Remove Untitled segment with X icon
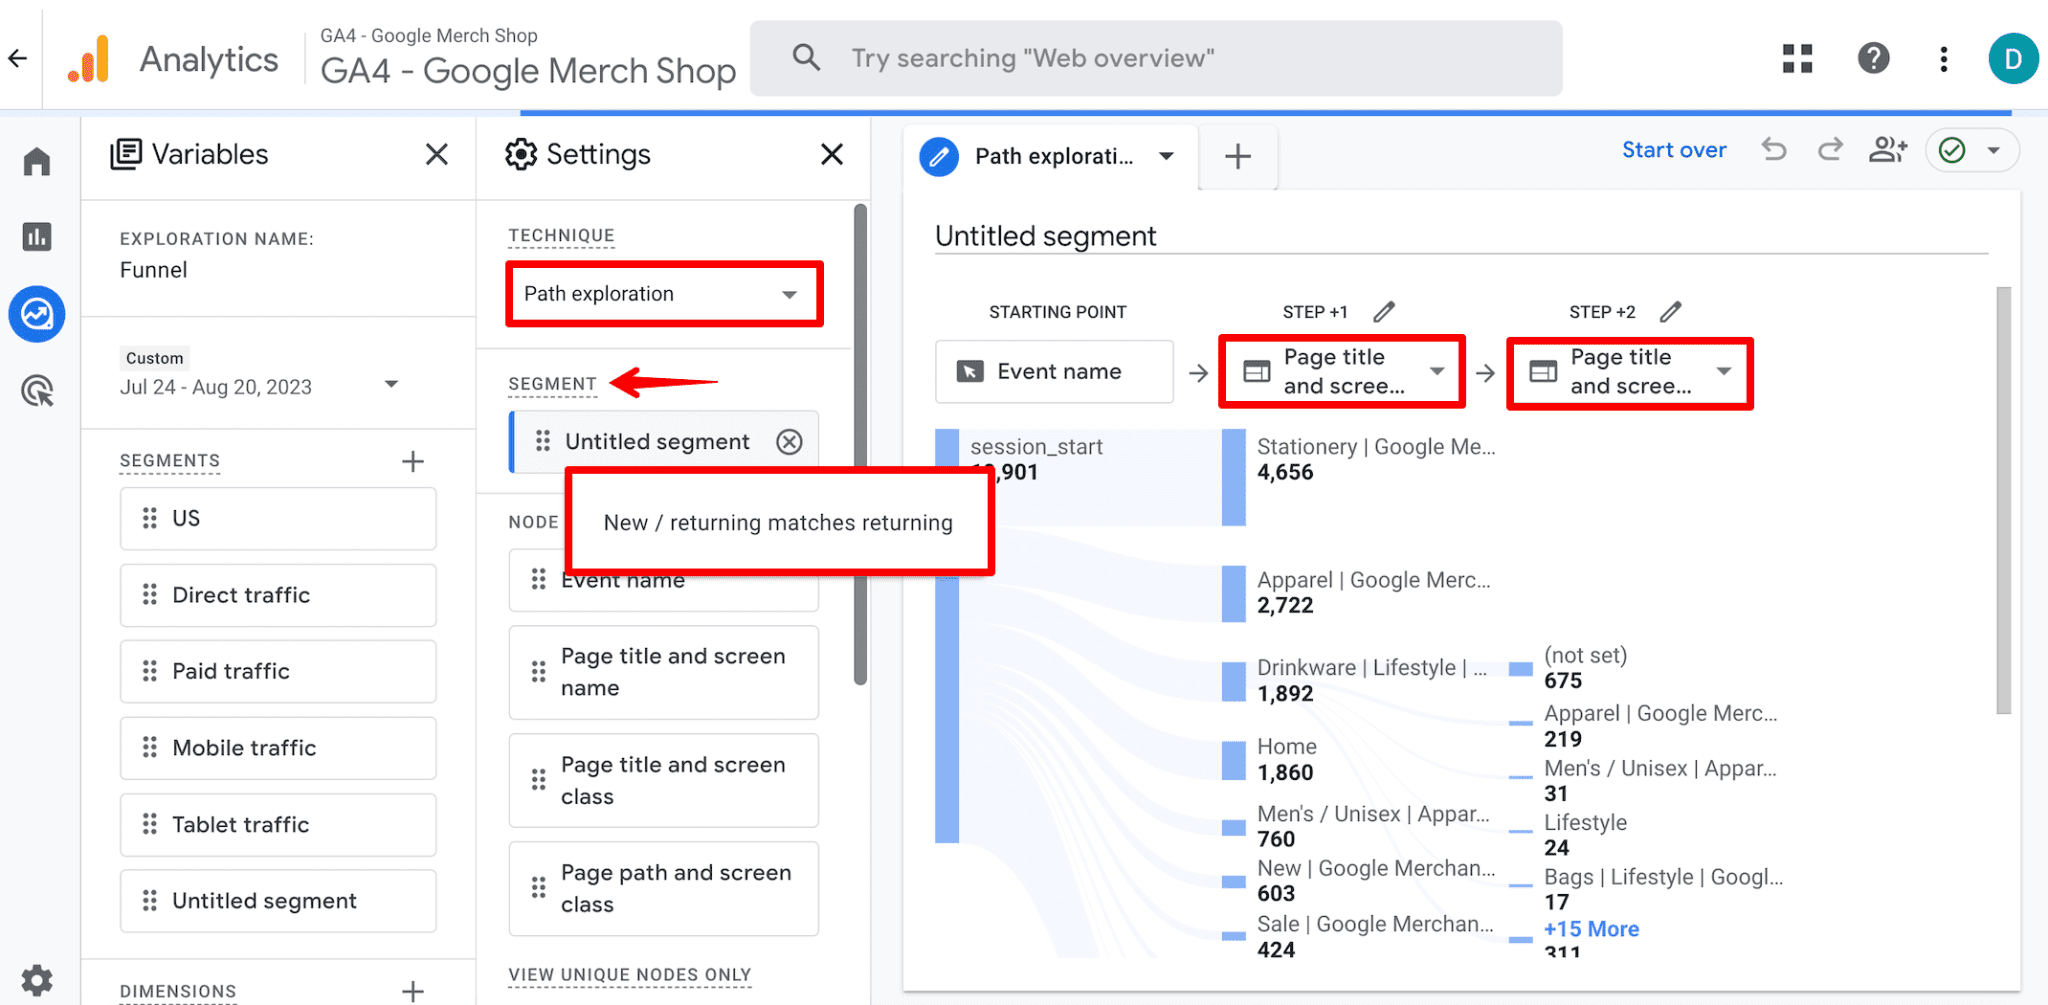Screen dimensions: 2048x1005 pyautogui.click(x=789, y=442)
